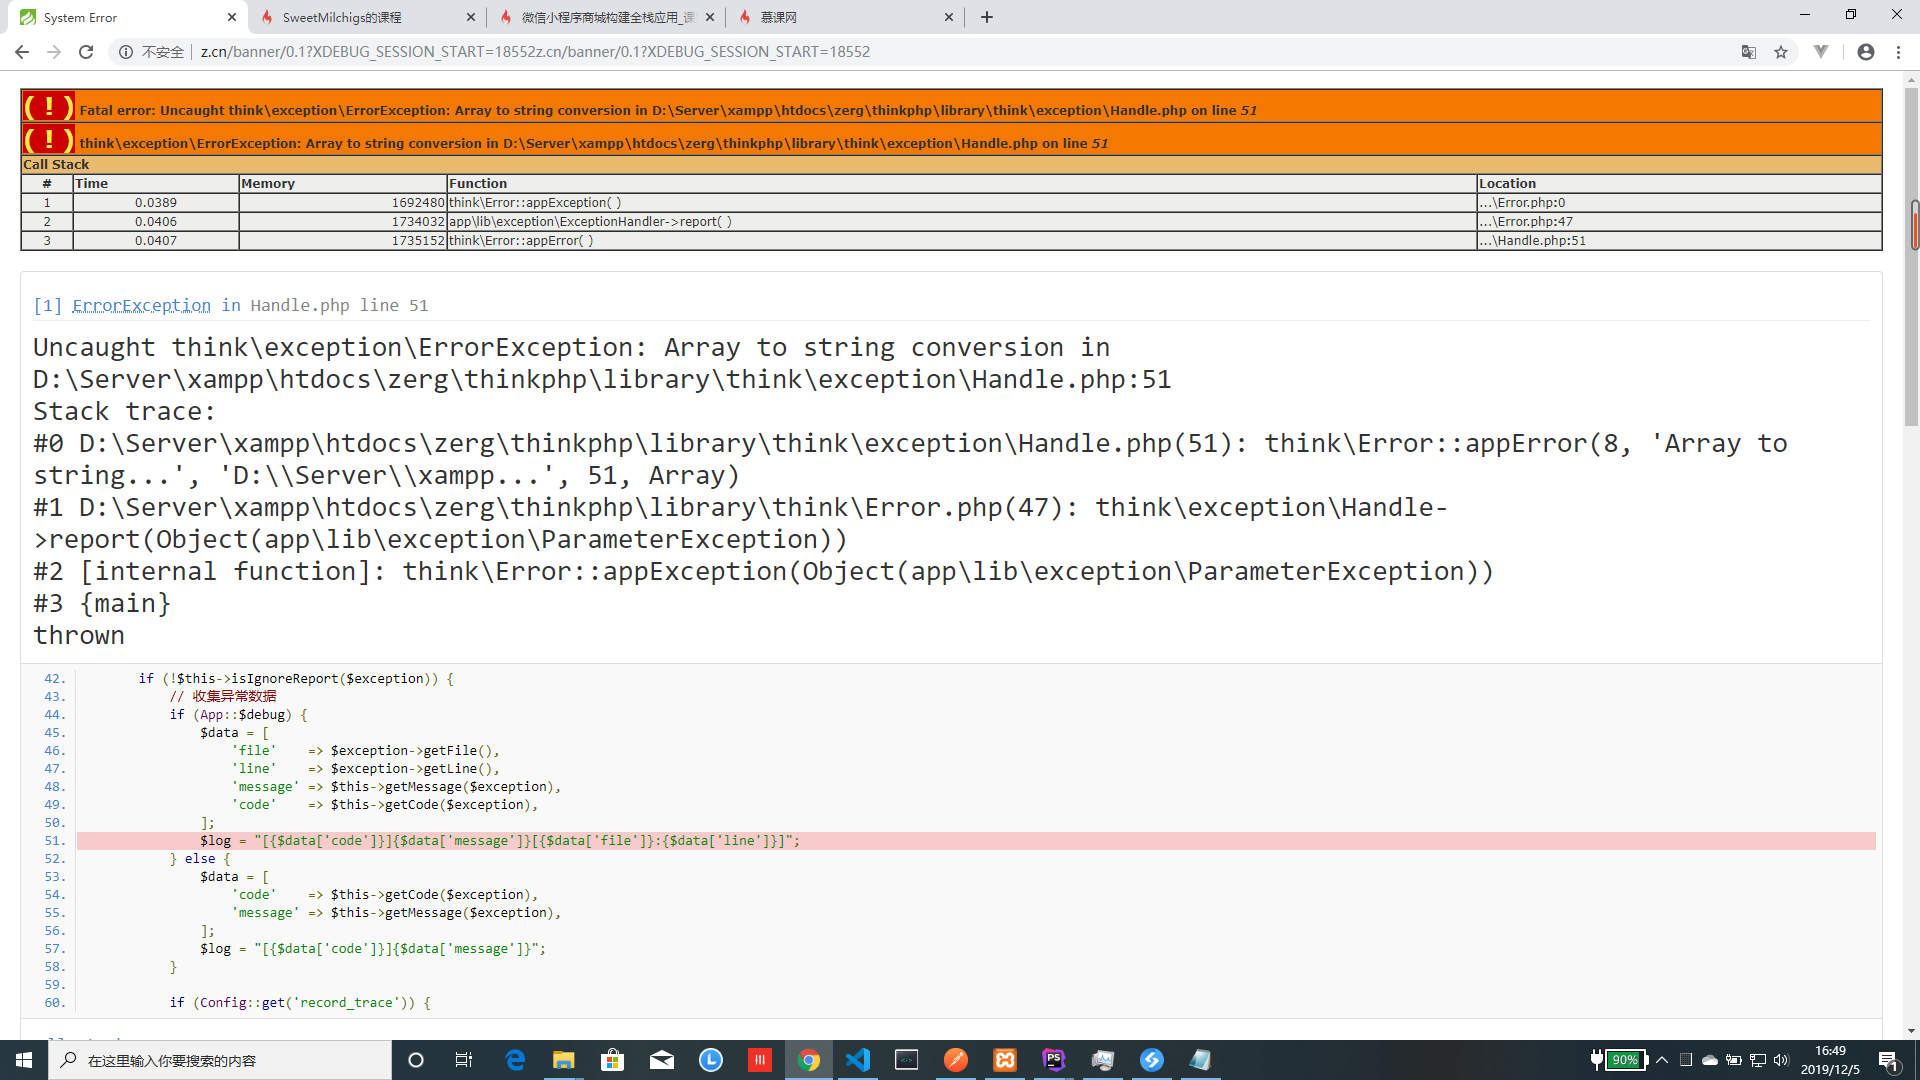Close the 微信小程序商城 tab
Viewport: 1920px width, 1080px height.
(x=710, y=17)
